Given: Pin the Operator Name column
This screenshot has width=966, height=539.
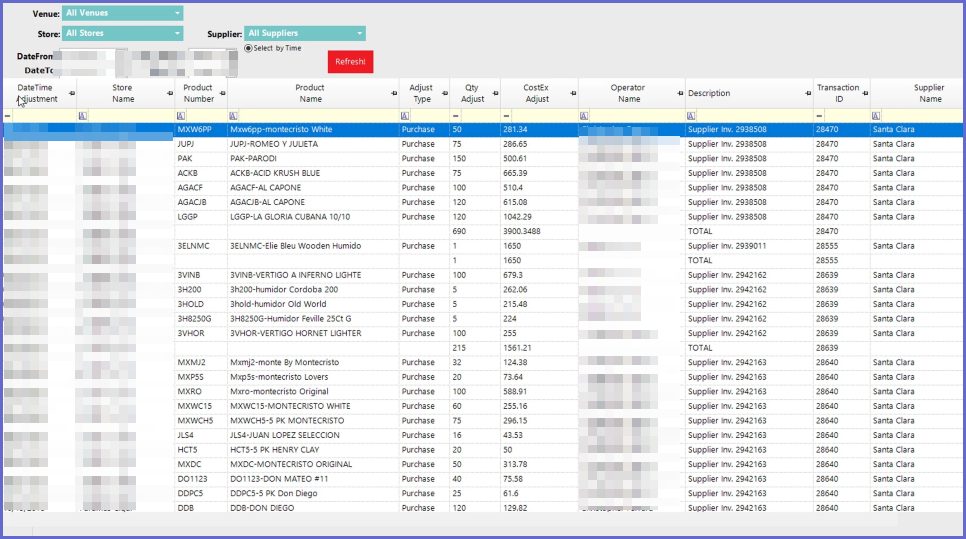Looking at the screenshot, I should (680, 94).
